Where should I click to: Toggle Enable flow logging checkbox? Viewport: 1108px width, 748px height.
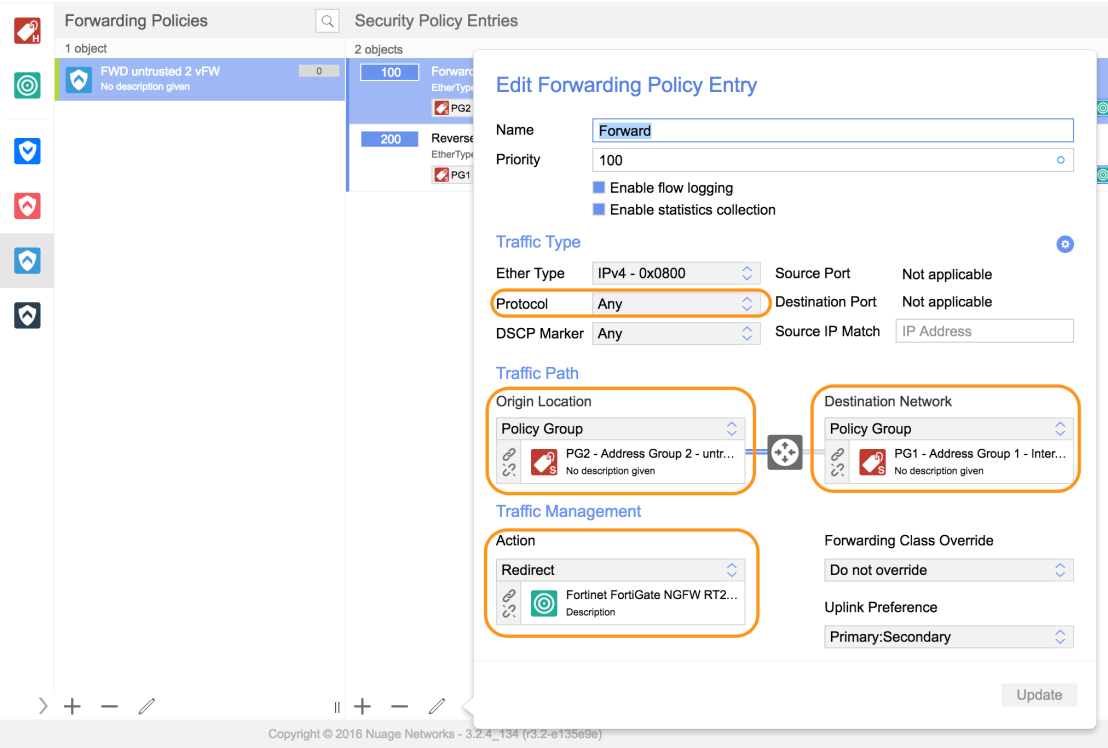coord(599,188)
